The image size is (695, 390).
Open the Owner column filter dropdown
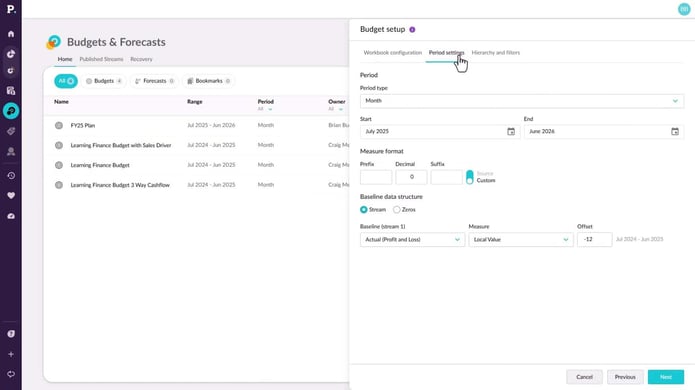click(336, 109)
